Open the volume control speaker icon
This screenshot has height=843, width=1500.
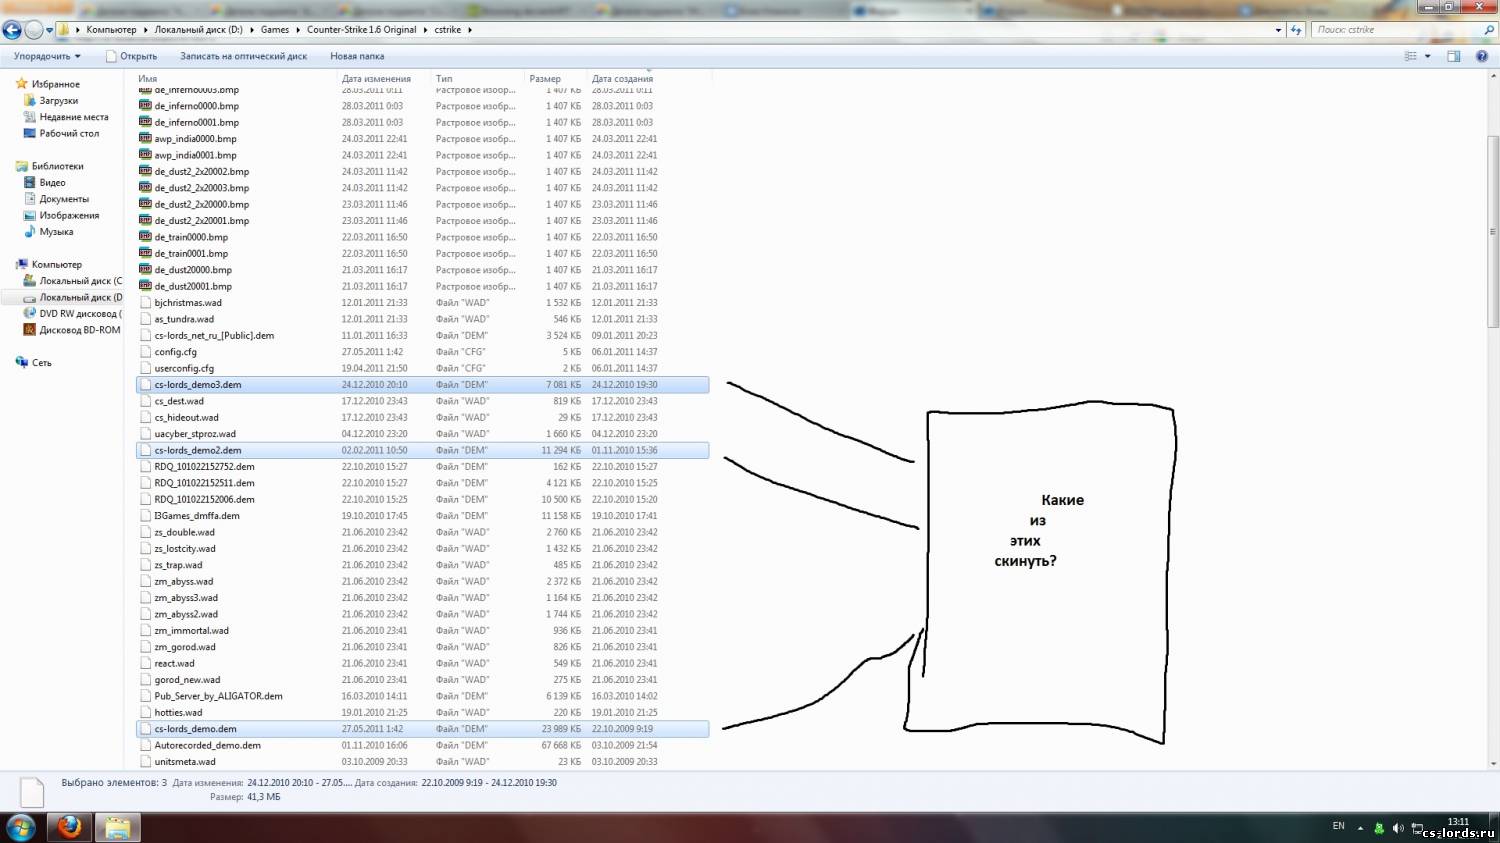(1398, 827)
